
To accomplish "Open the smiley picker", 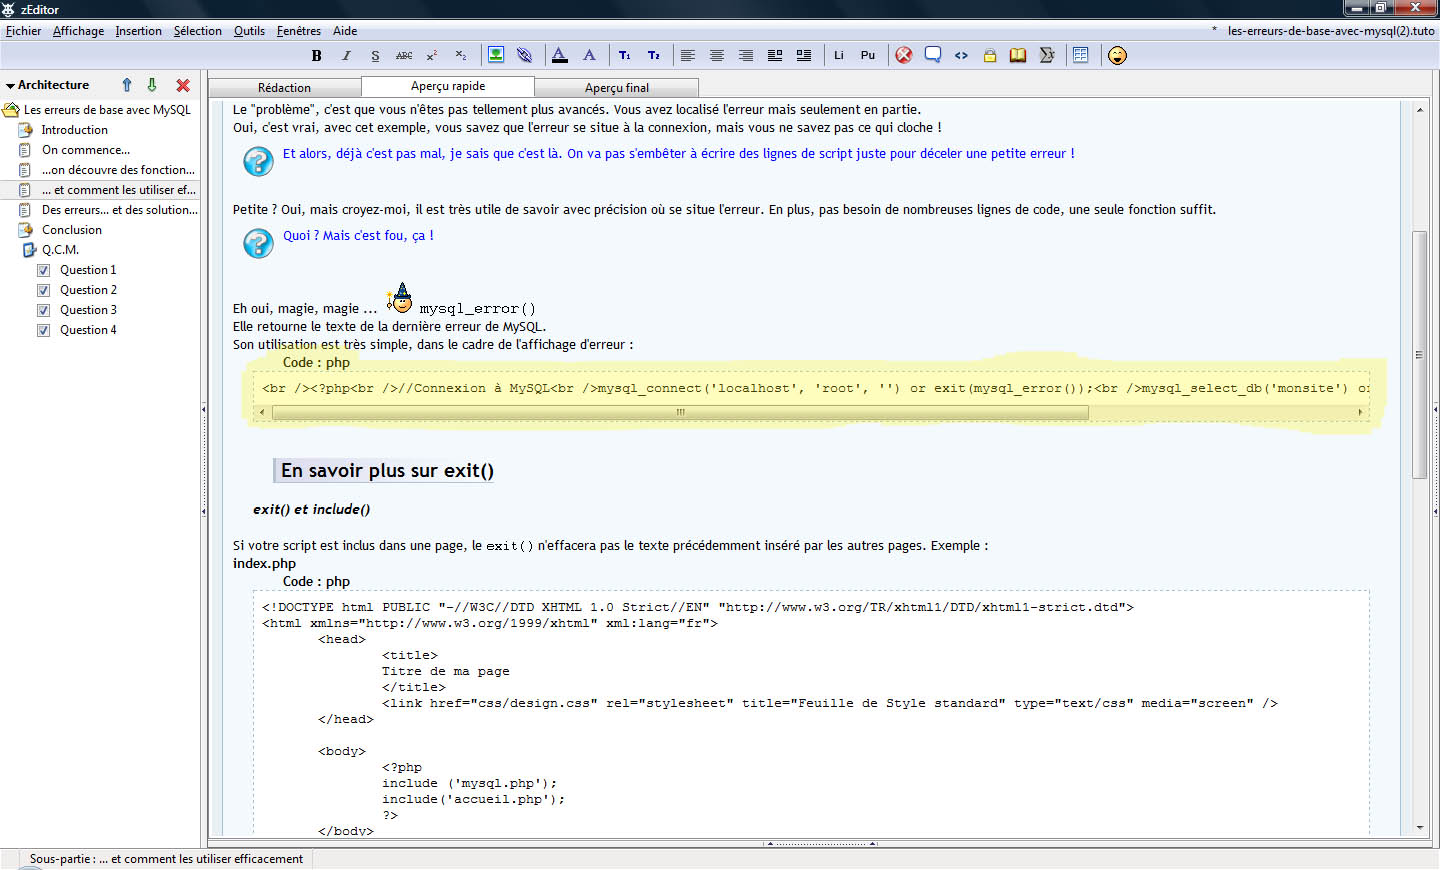I will (1118, 55).
